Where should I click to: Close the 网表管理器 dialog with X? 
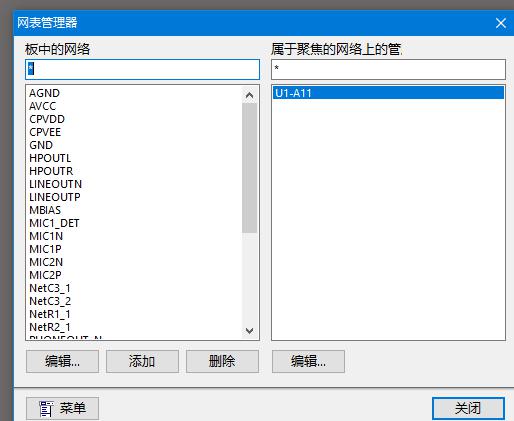click(x=501, y=23)
